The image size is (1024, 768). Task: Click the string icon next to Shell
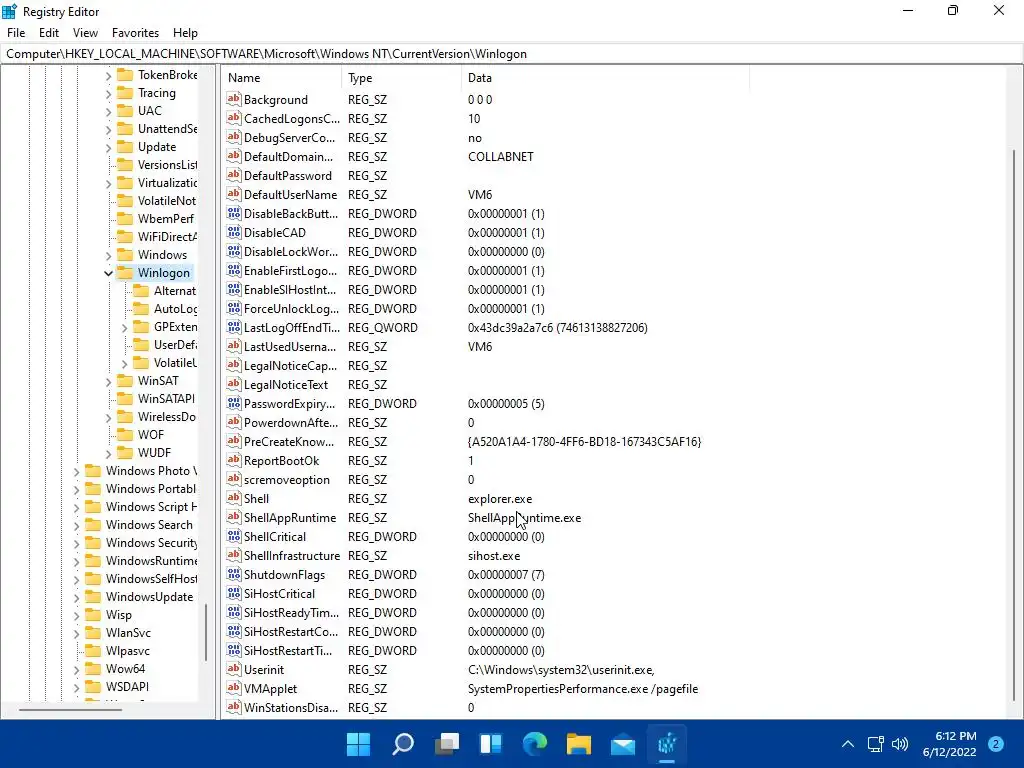click(234, 498)
